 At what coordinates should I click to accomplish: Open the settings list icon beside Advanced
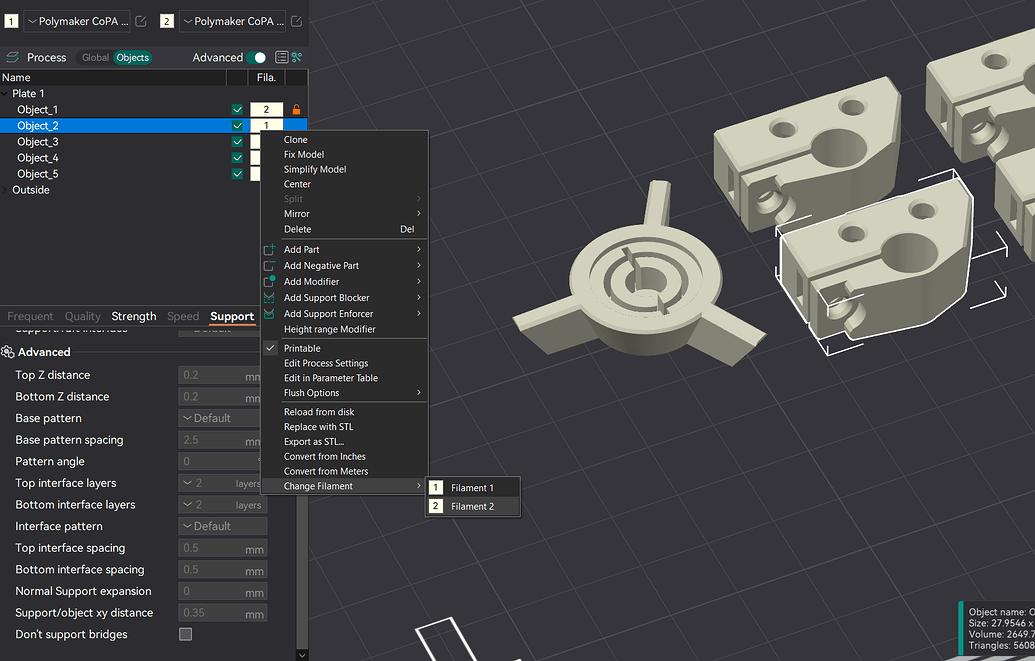pos(281,57)
